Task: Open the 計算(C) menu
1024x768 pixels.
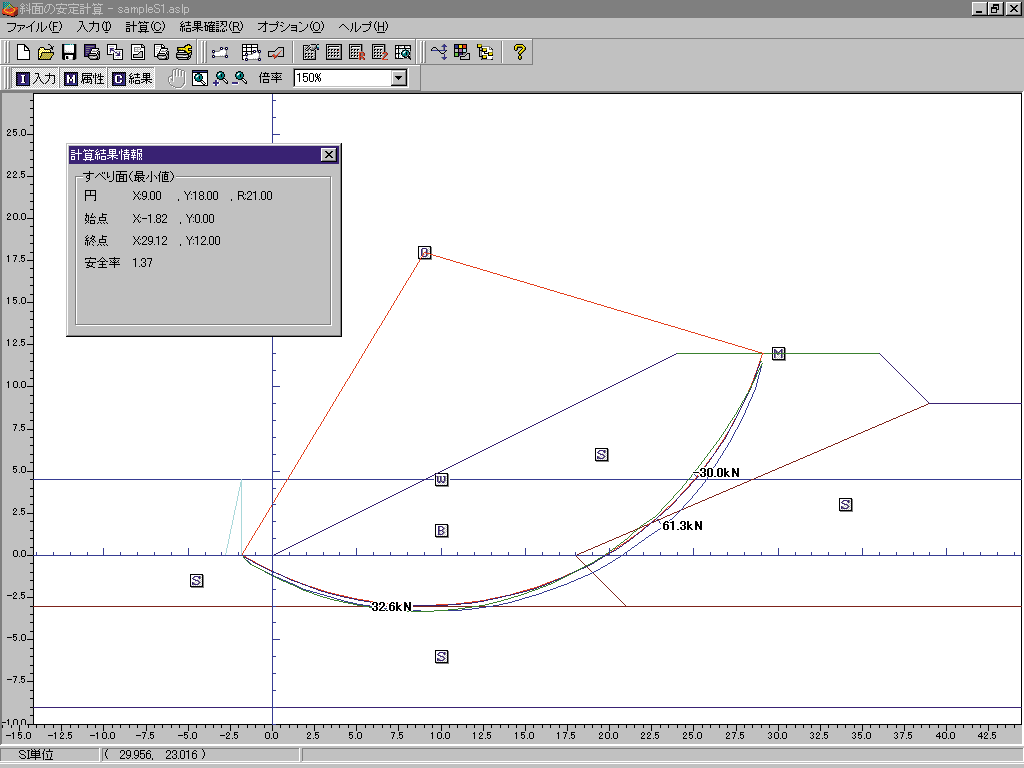Action: pos(145,27)
